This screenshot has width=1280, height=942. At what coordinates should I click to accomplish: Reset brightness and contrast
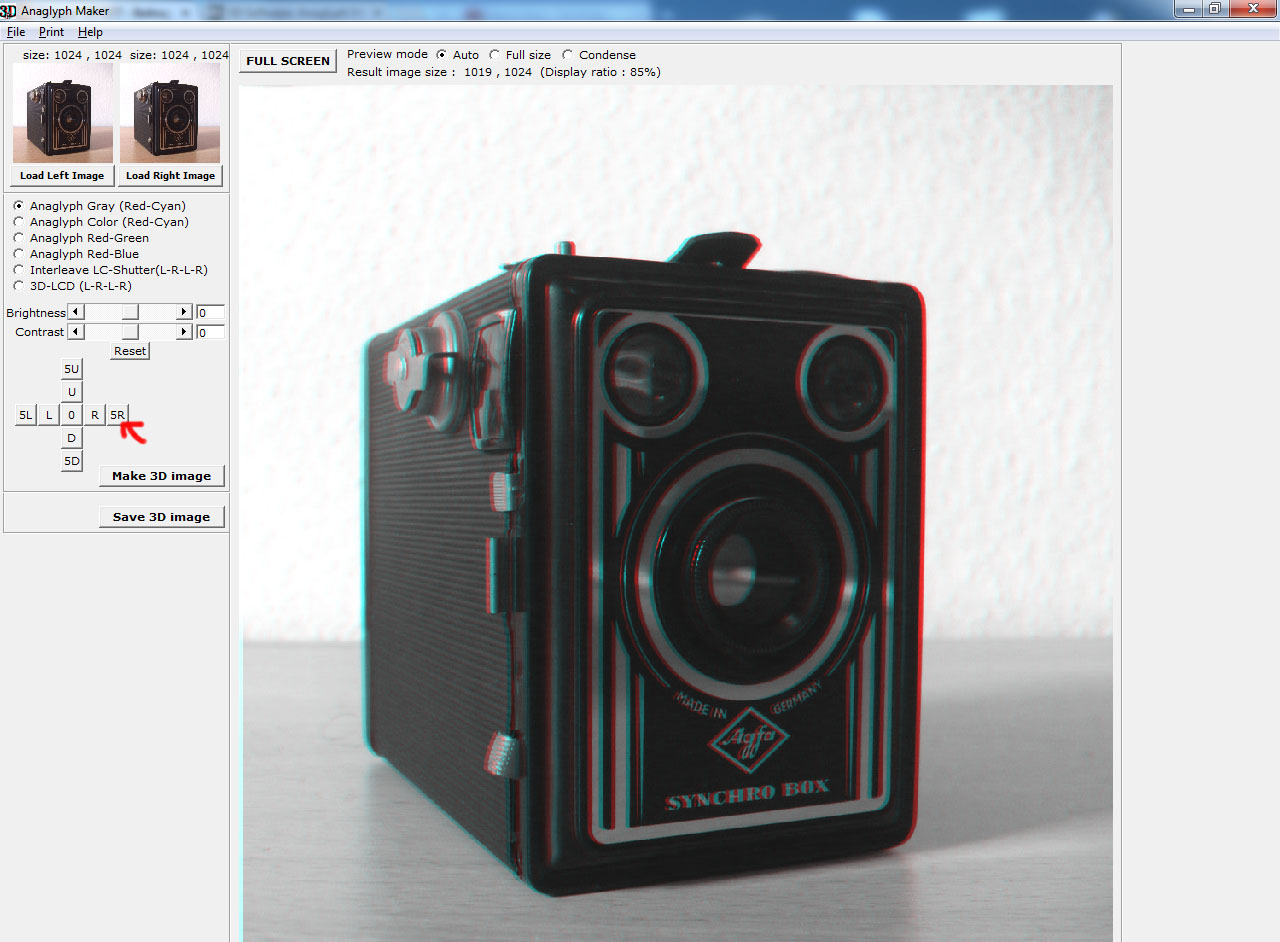(130, 351)
